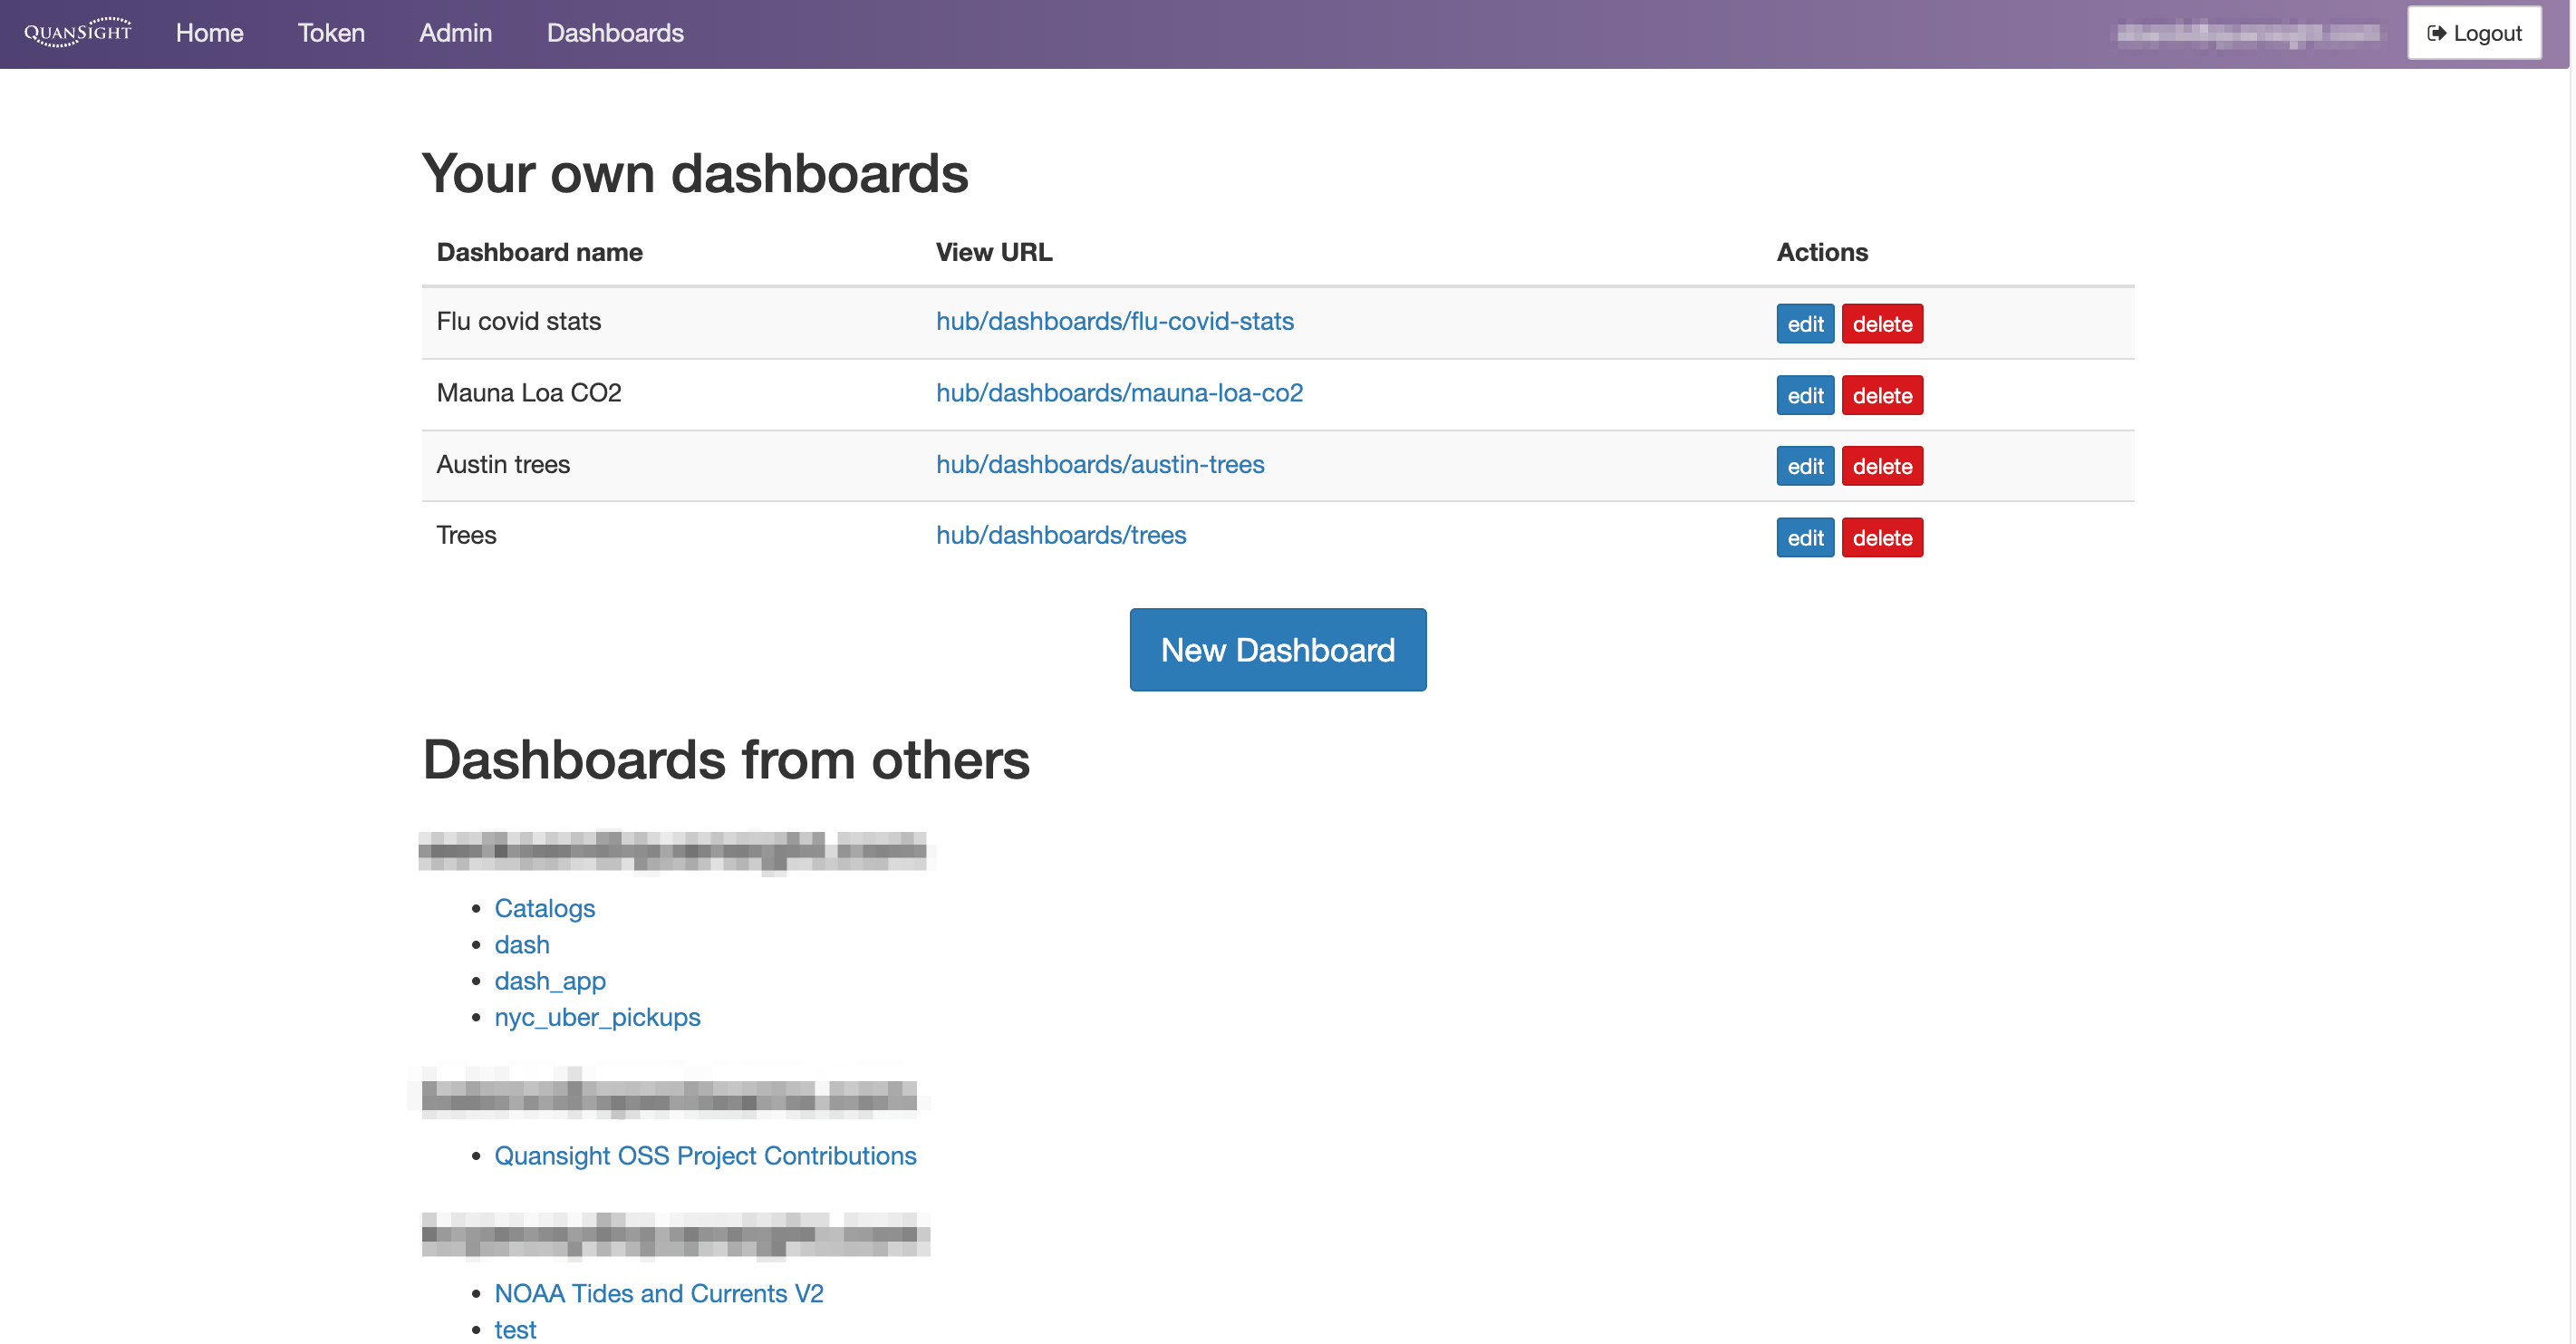The width and height of the screenshot is (2576, 1344).
Task: Select the Home menu item
Action: tap(209, 33)
